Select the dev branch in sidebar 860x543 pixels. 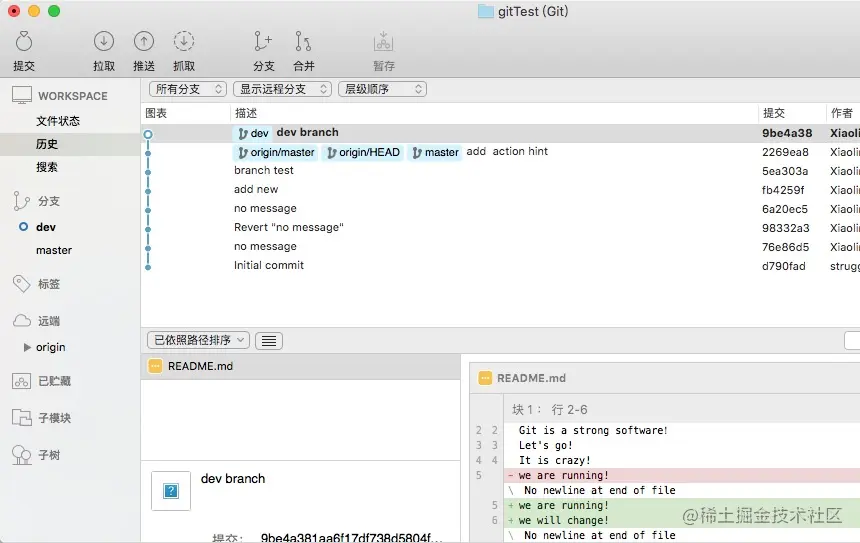46,227
